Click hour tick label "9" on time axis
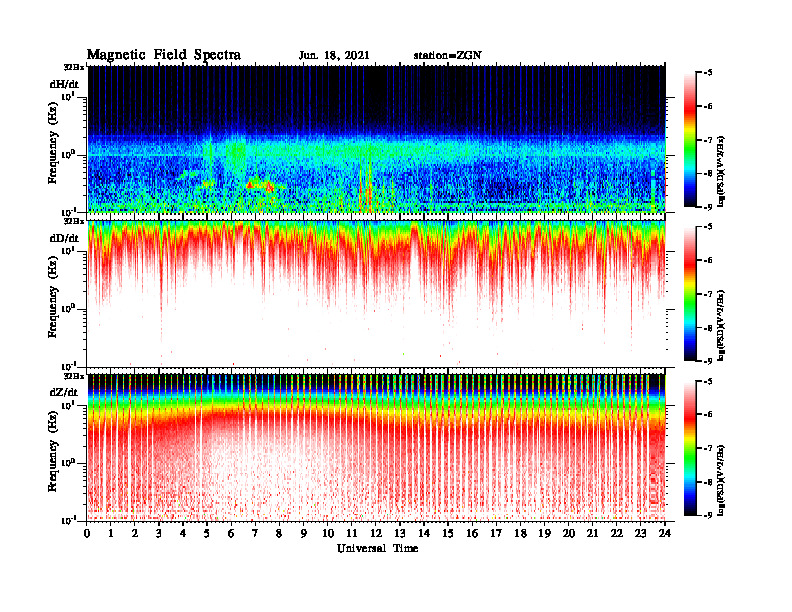 pos(304,534)
